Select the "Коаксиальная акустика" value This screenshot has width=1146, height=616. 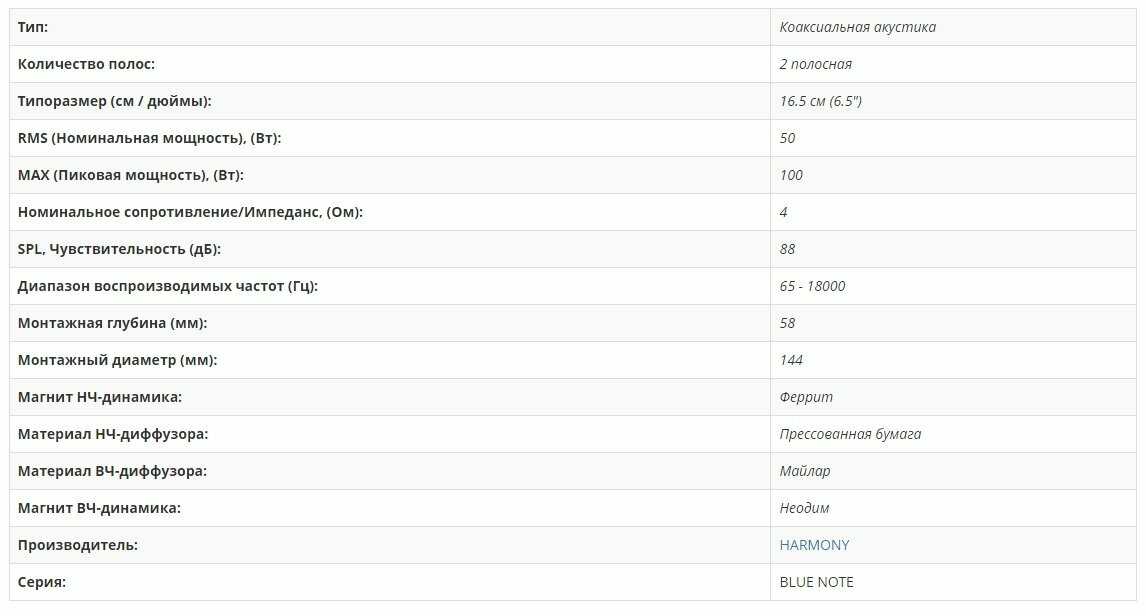857,27
